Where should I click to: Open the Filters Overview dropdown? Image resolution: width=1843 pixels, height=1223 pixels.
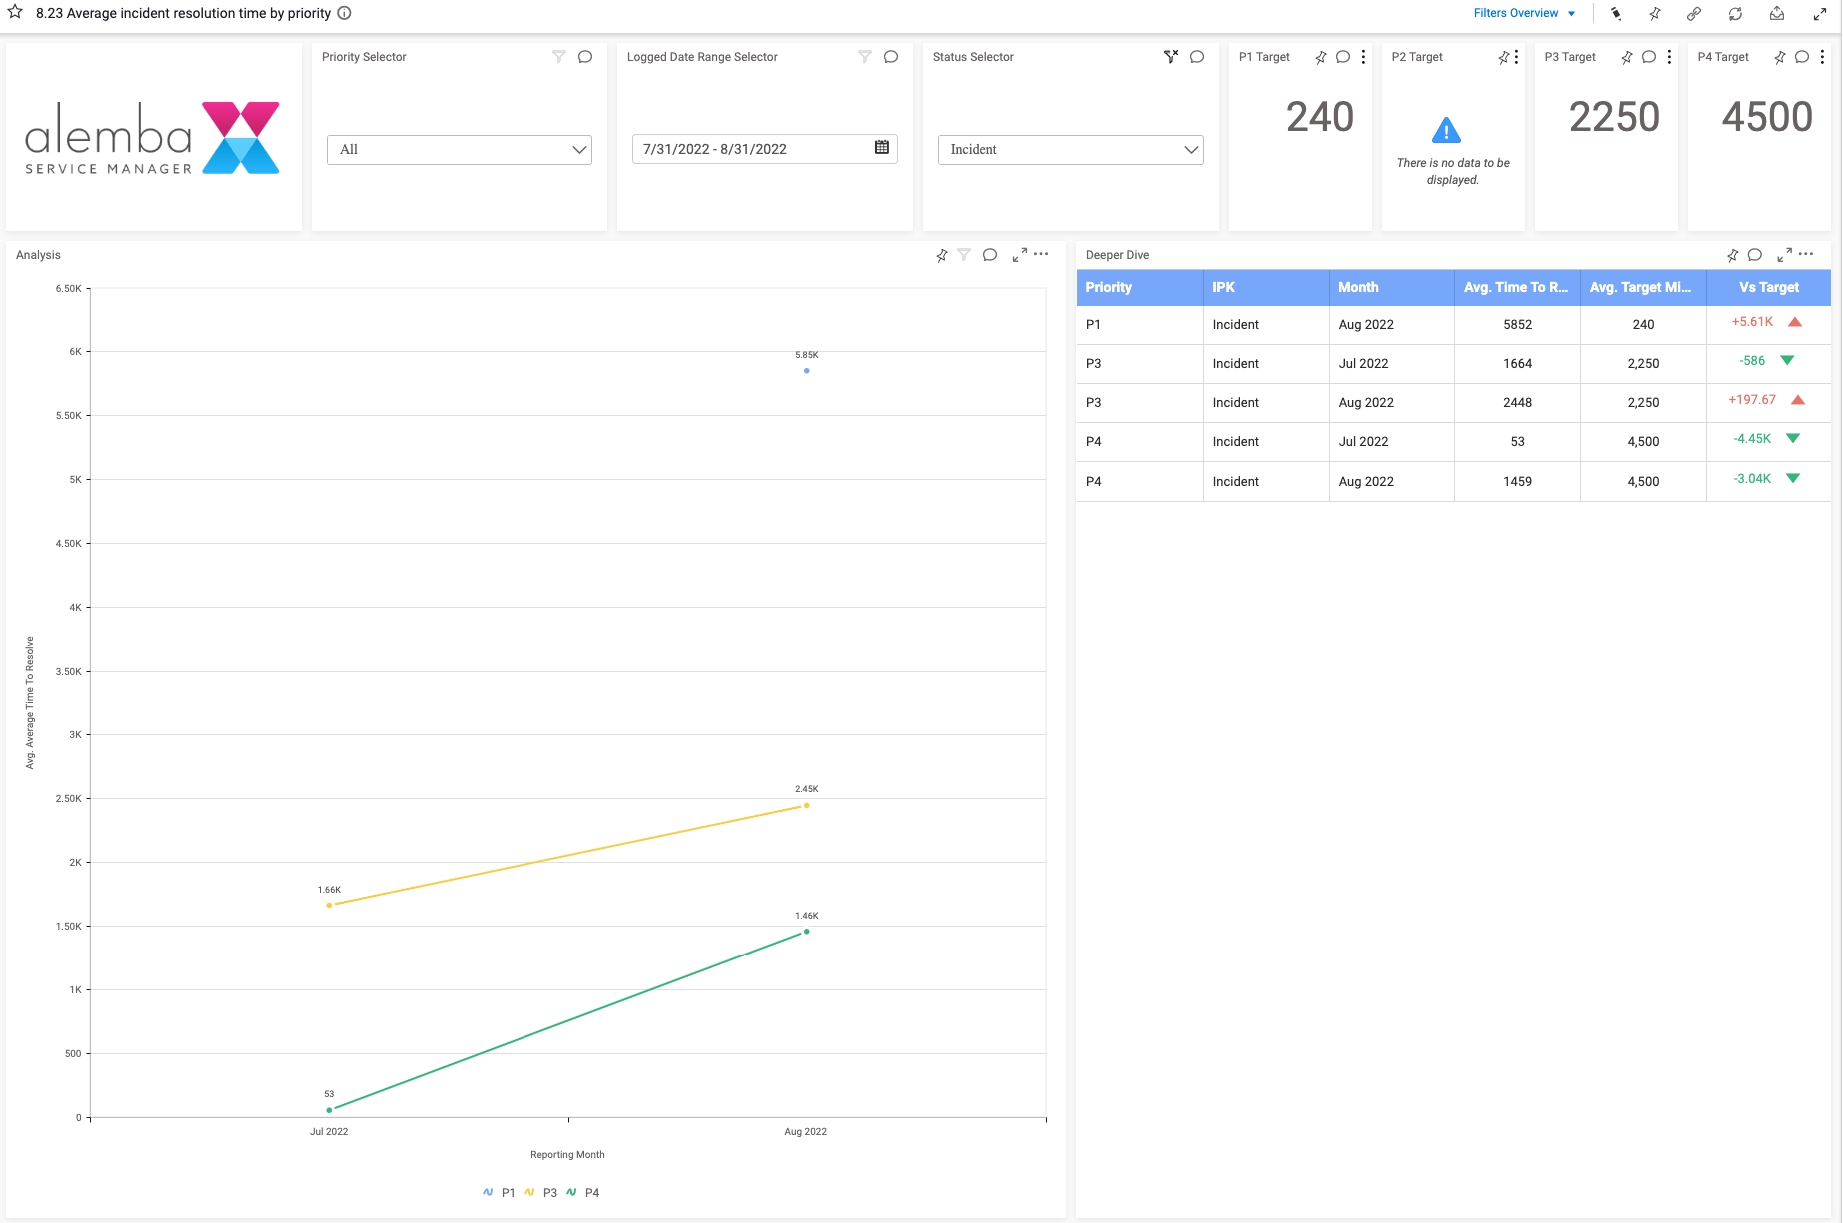point(1523,13)
